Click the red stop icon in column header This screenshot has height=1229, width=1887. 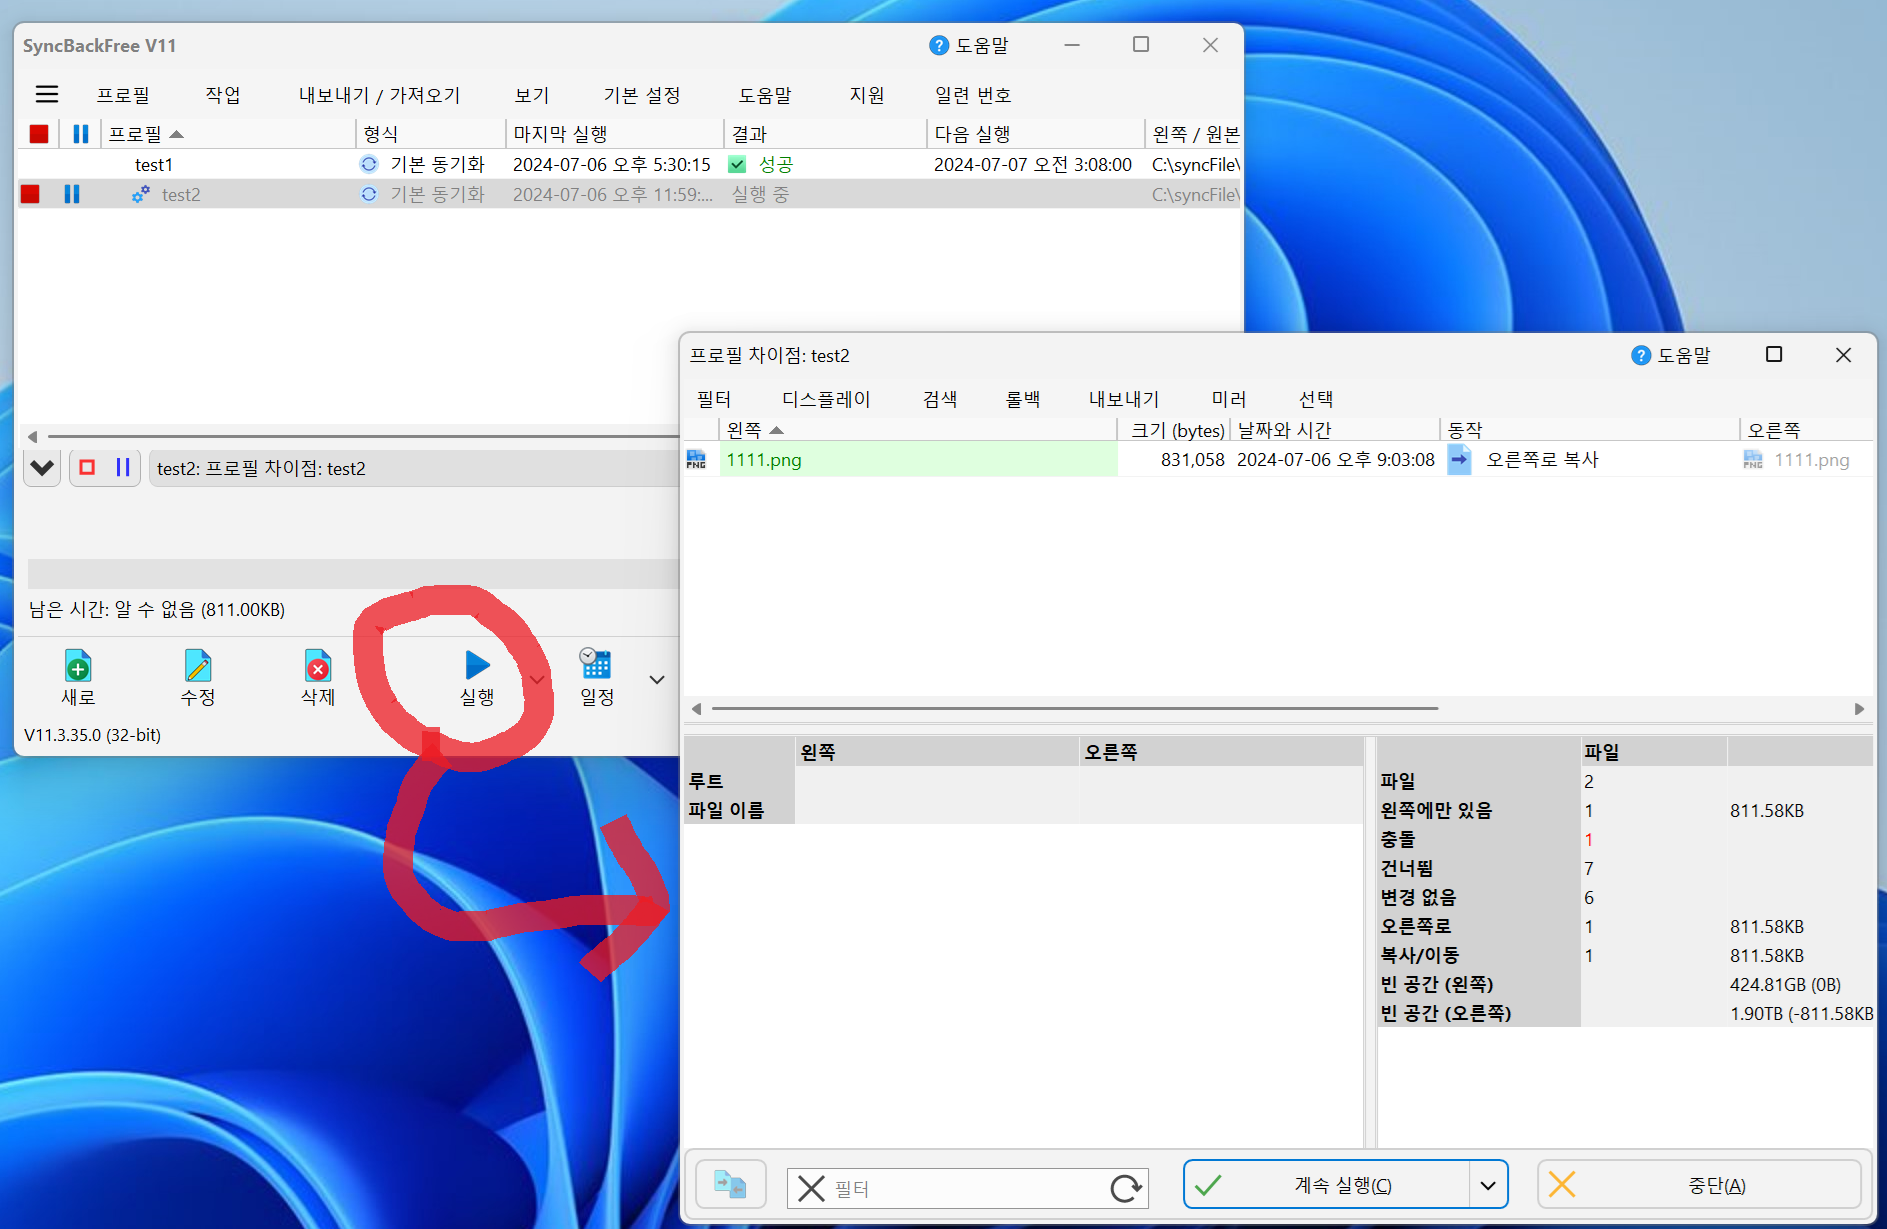click(39, 133)
